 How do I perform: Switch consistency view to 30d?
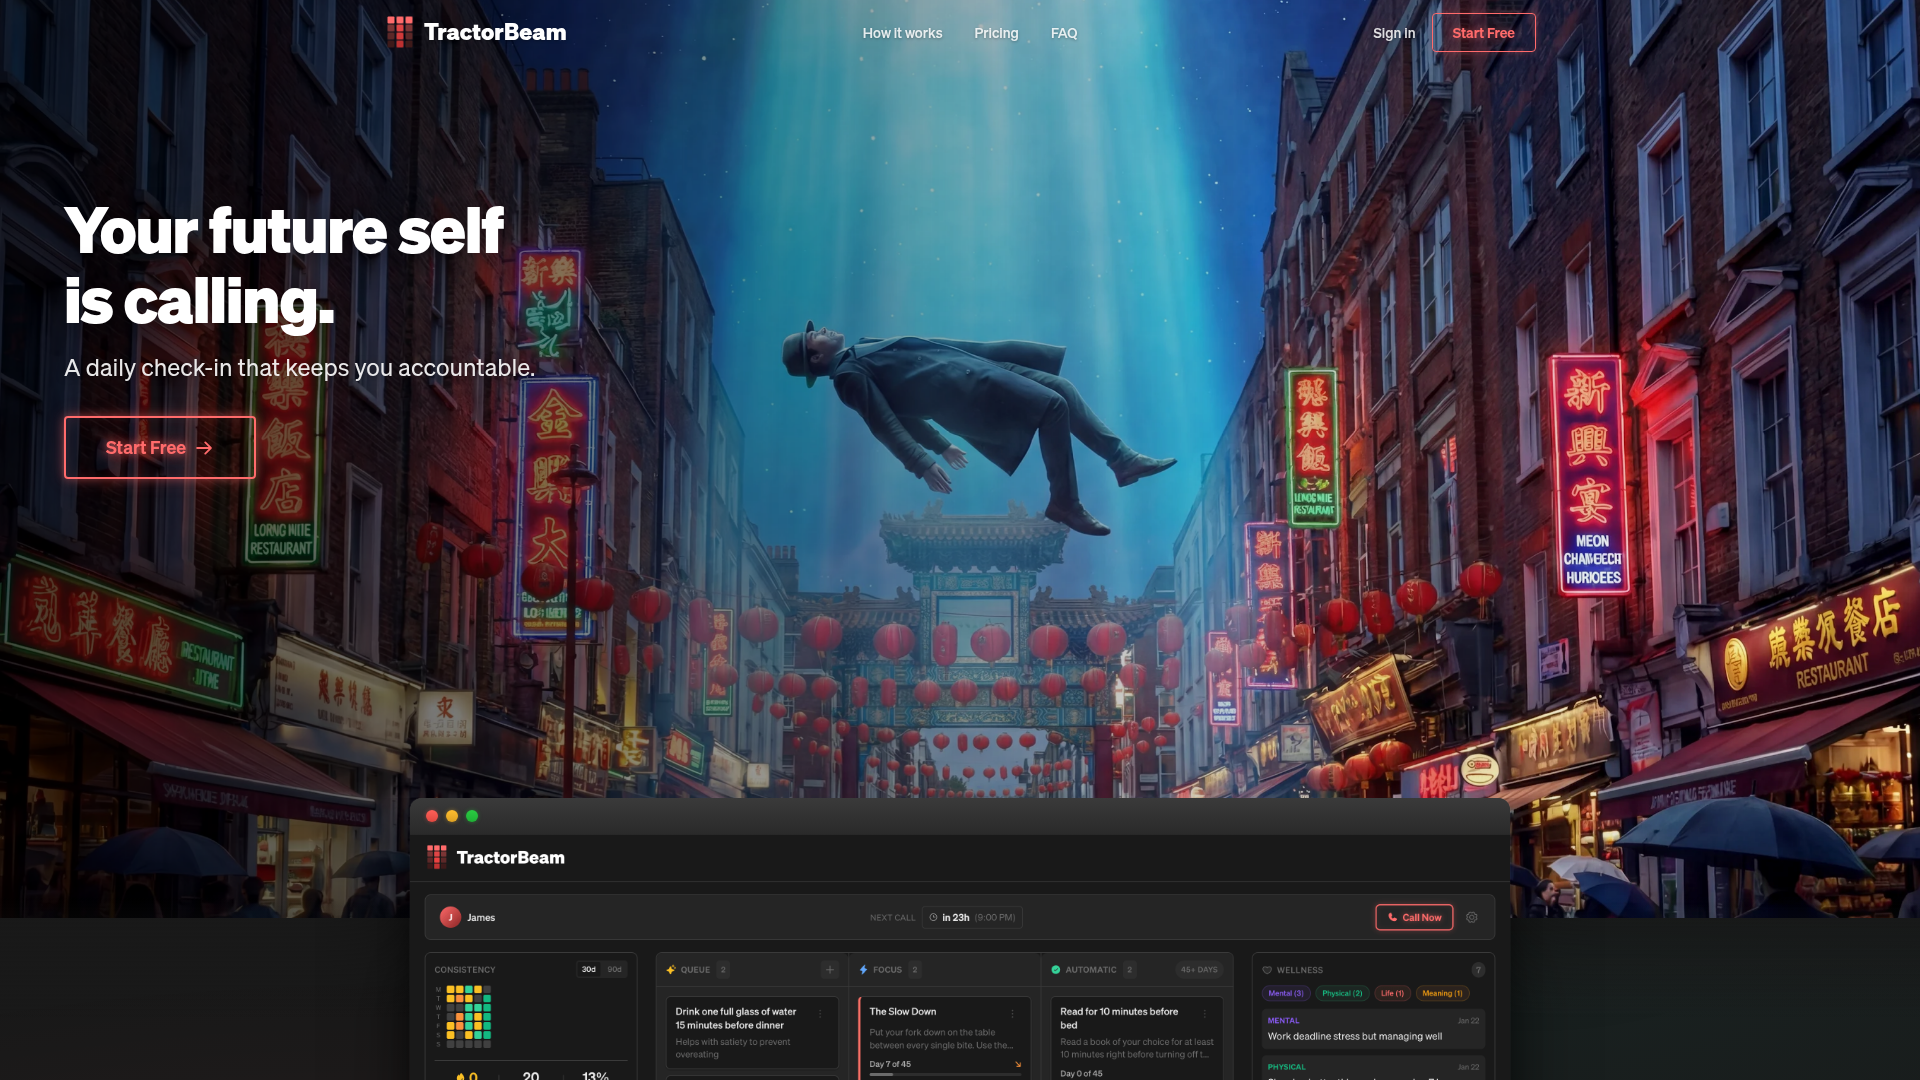589,969
